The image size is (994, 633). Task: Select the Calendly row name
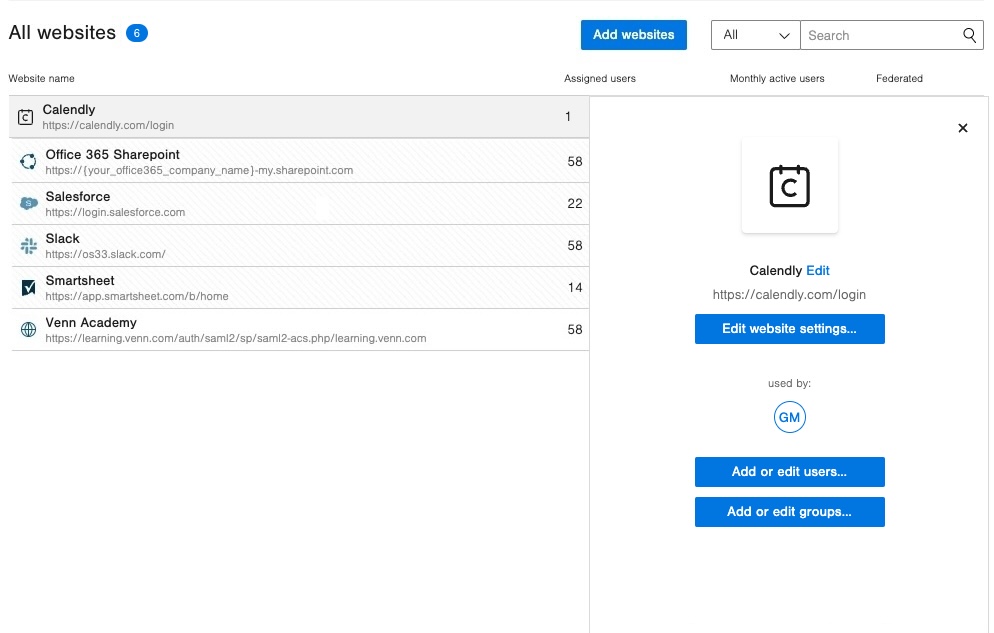[x=68, y=110]
